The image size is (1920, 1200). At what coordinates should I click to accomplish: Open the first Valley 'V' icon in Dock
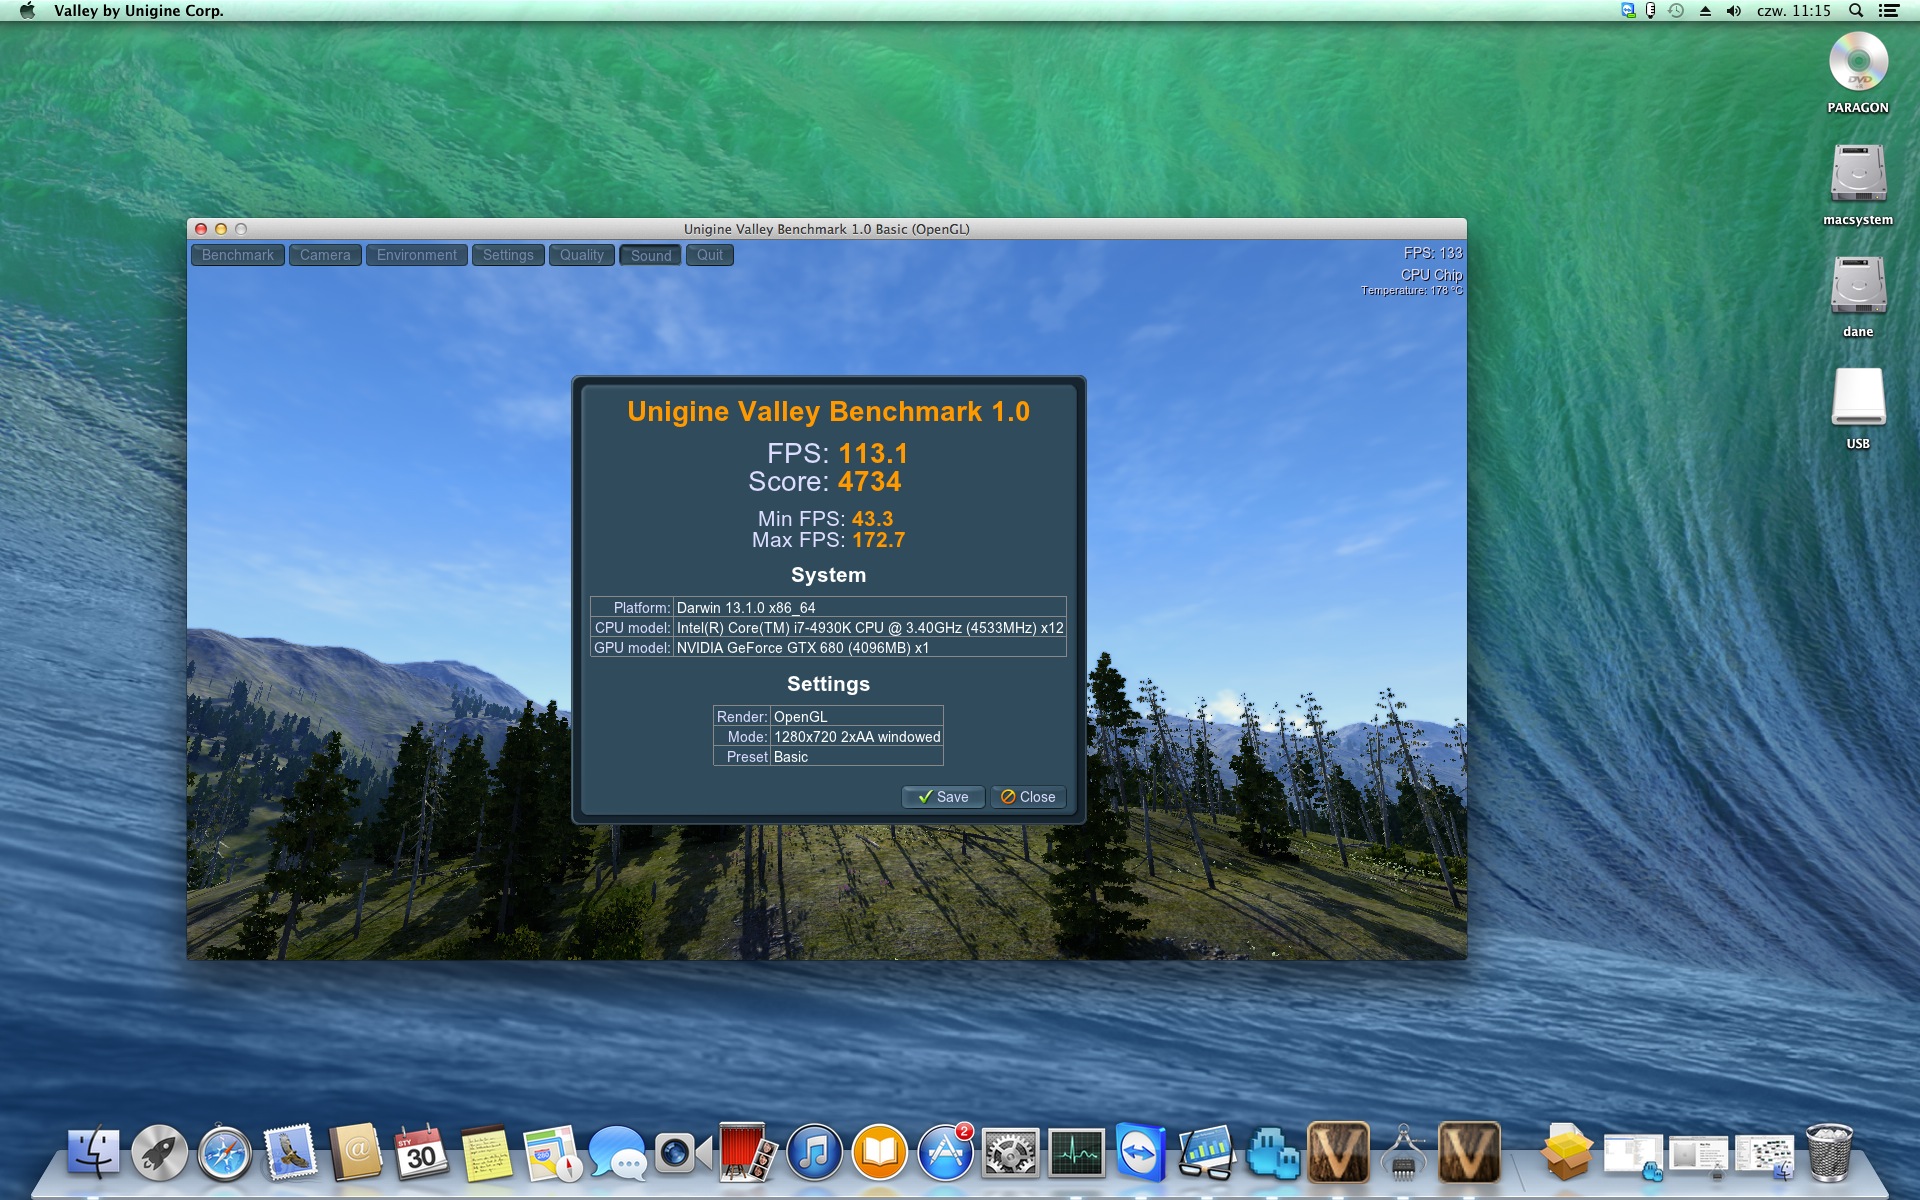(x=1338, y=1153)
